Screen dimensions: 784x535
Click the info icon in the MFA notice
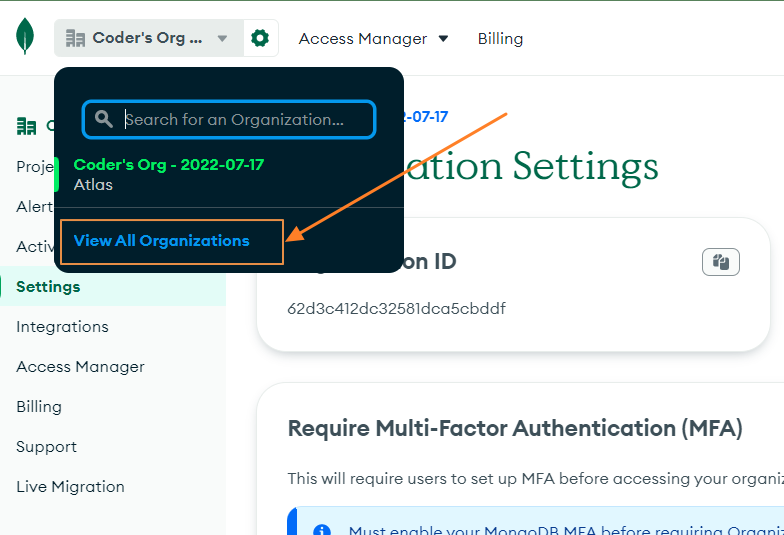pyautogui.click(x=322, y=530)
